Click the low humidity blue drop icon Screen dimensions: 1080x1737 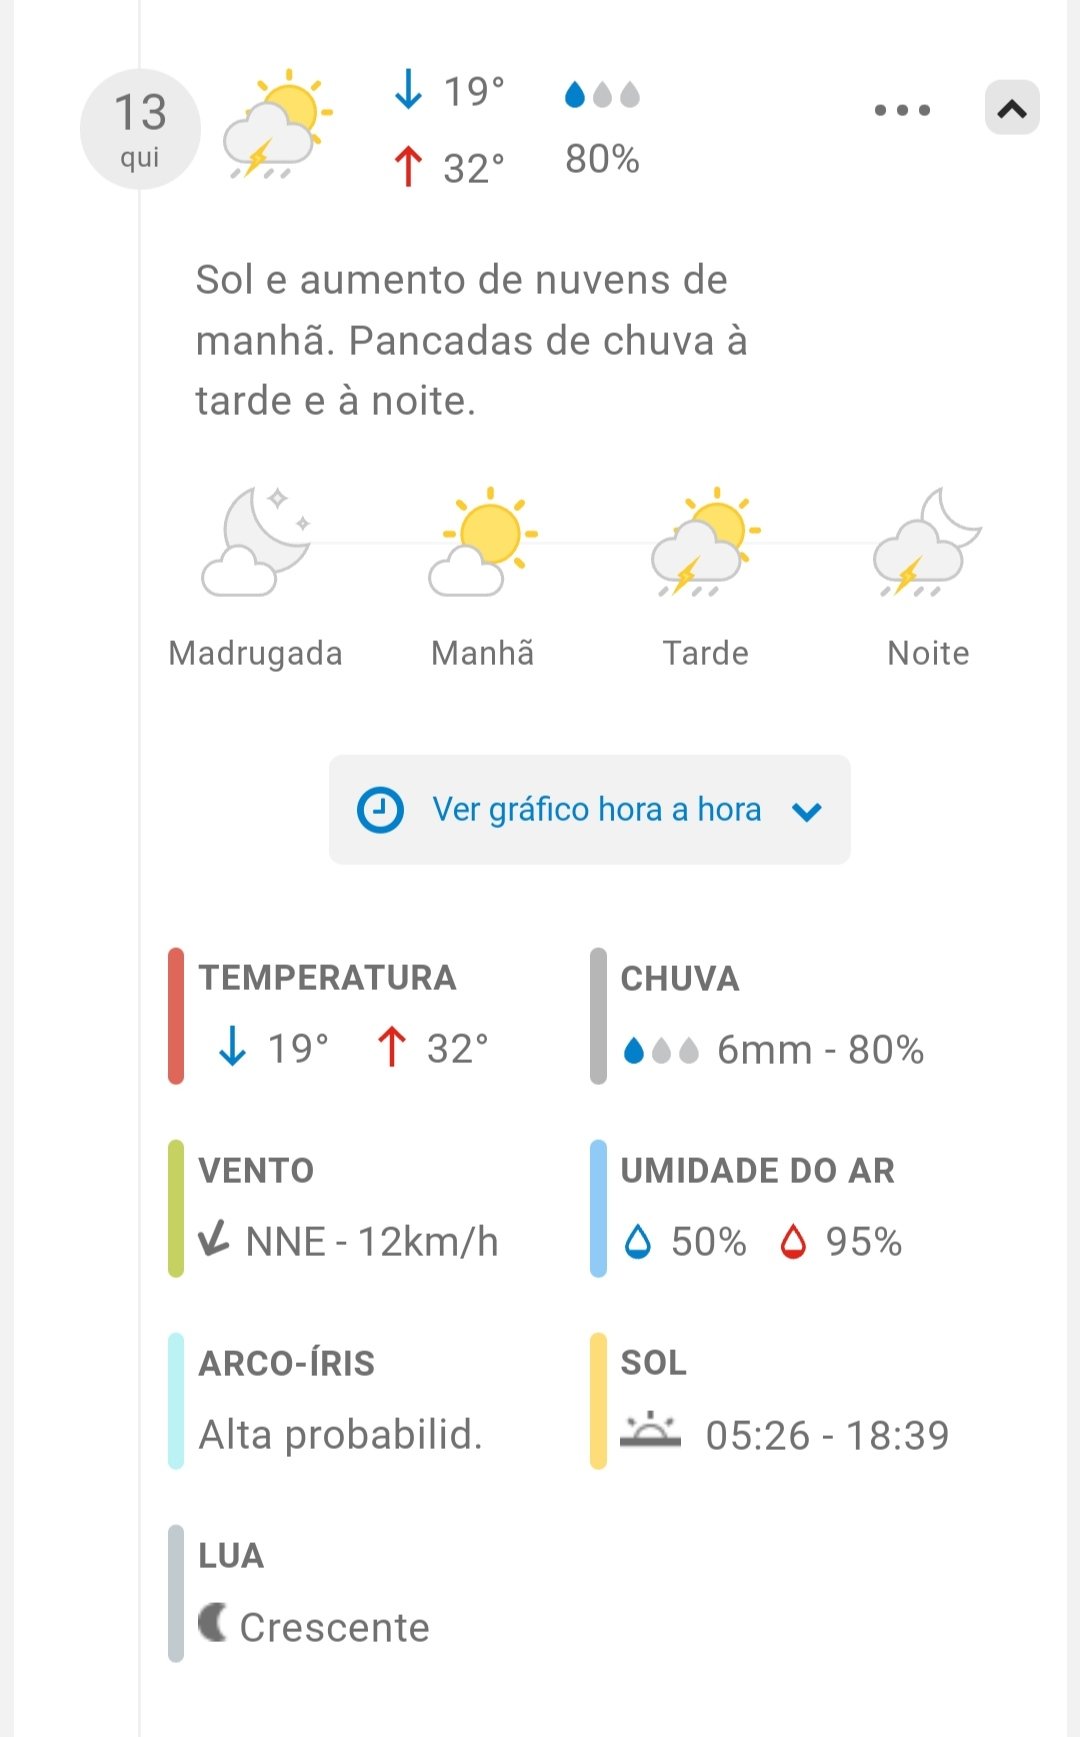pyautogui.click(x=637, y=1242)
